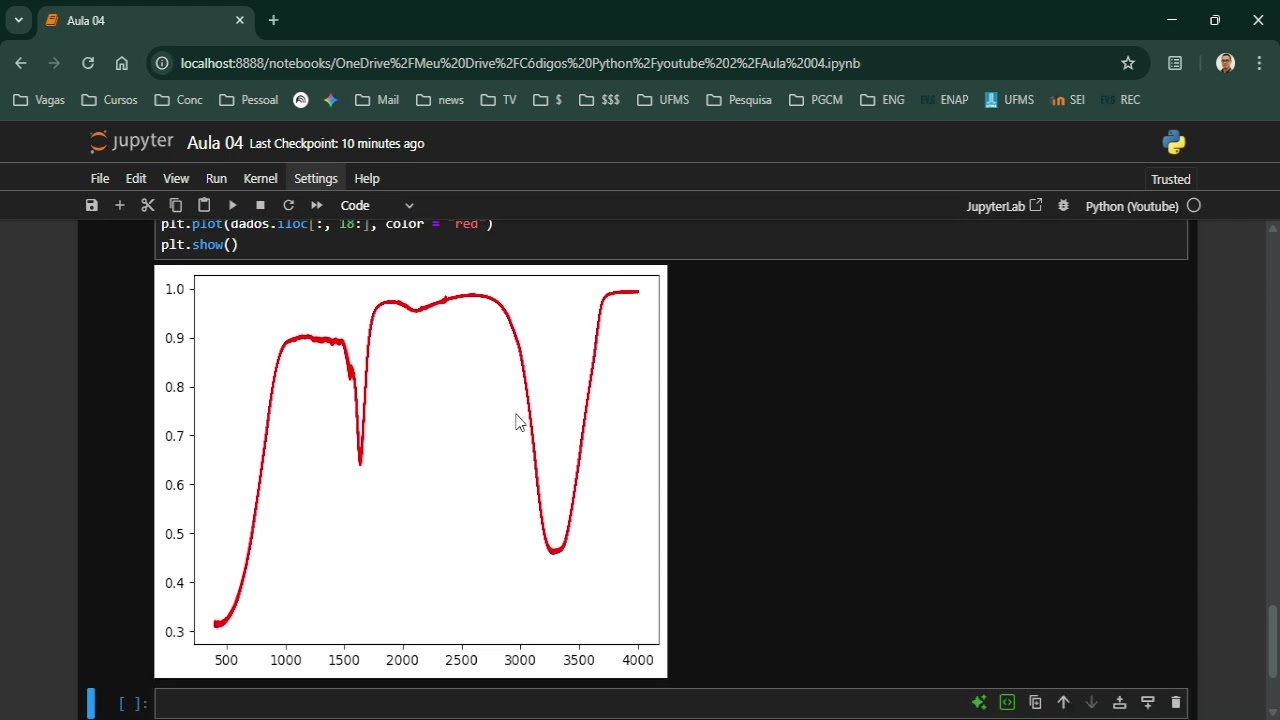This screenshot has height=720, width=1280.
Task: Go back in browser history
Action: (x=21, y=63)
